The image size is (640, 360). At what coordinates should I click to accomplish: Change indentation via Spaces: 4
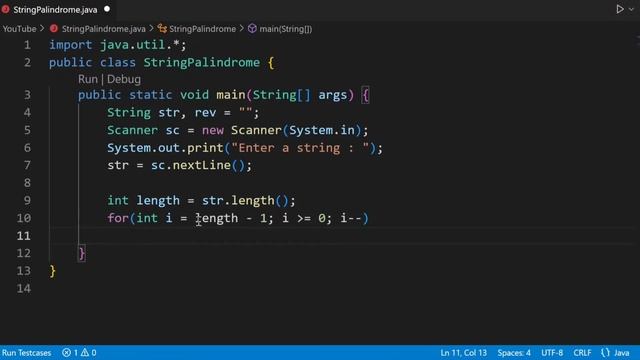[x=514, y=353]
